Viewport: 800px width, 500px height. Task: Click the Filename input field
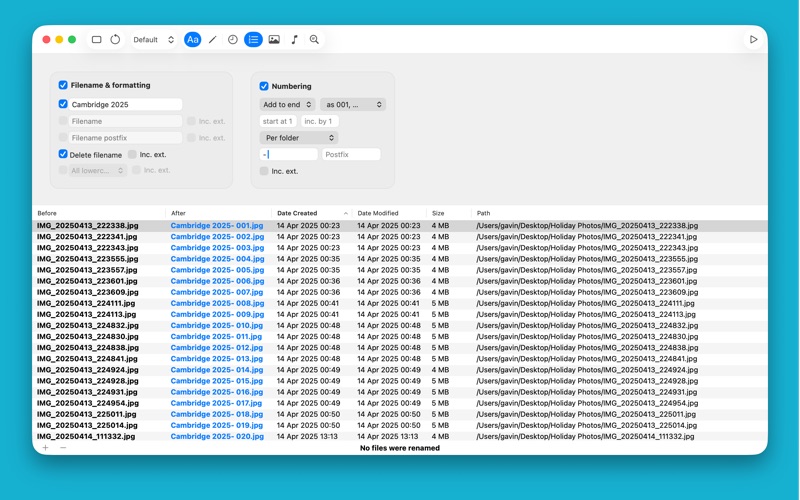pyautogui.click(x=126, y=121)
